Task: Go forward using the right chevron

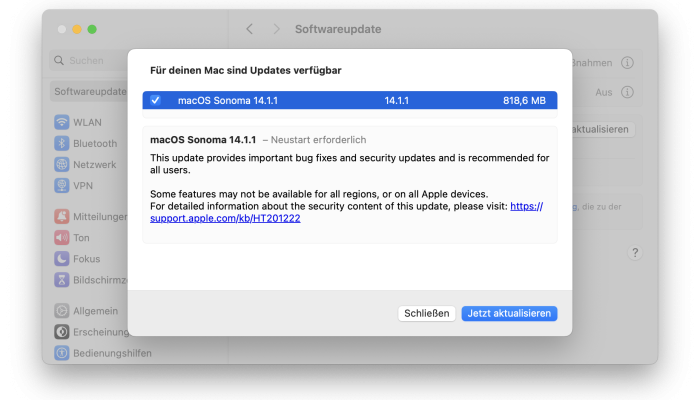Action: 277,30
